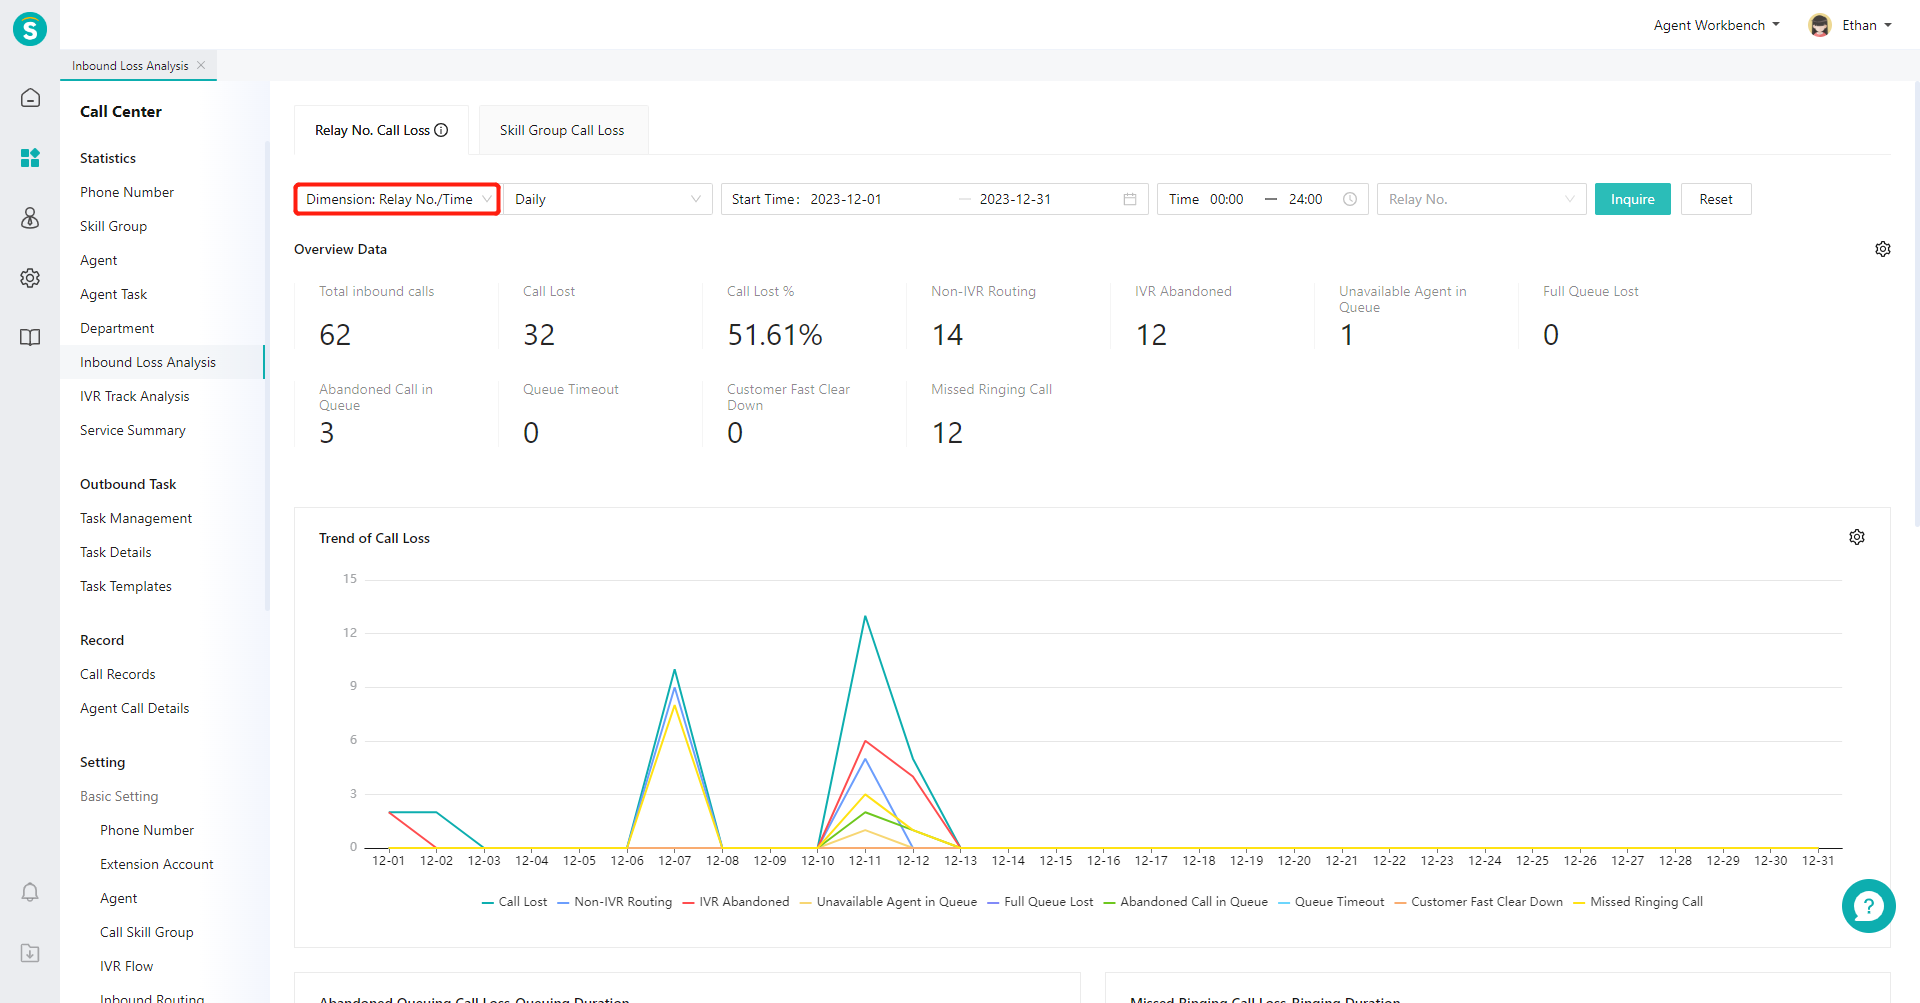The image size is (1920, 1003).
Task: Click the end time 24:00 field
Action: [x=1306, y=199]
